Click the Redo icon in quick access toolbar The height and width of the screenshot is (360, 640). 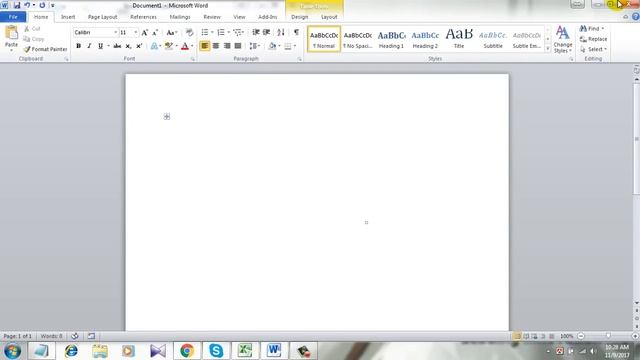coord(42,5)
